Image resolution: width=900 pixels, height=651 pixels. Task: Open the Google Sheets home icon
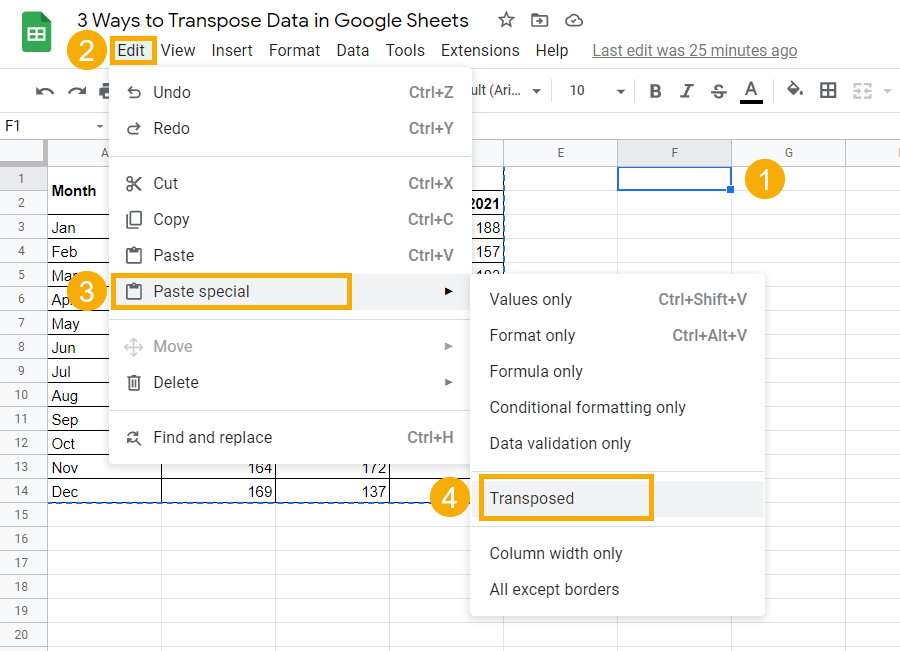click(x=38, y=35)
